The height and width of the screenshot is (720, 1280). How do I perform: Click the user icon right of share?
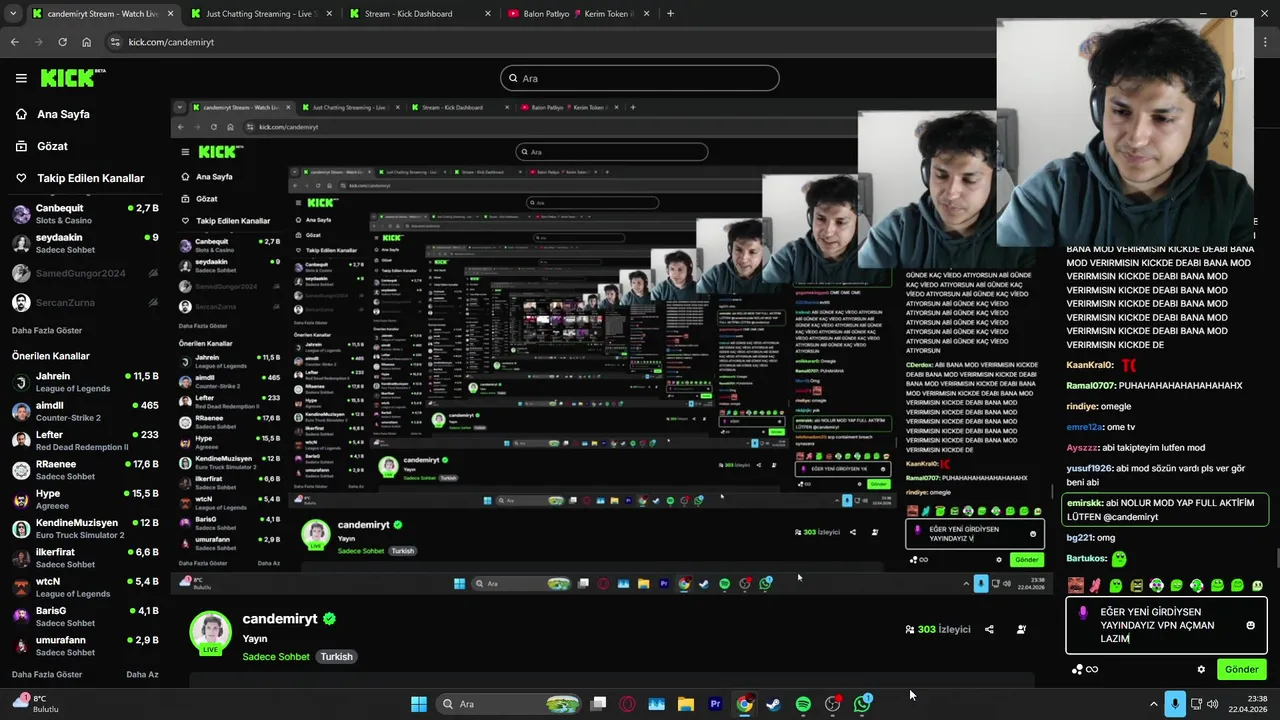click(1021, 630)
